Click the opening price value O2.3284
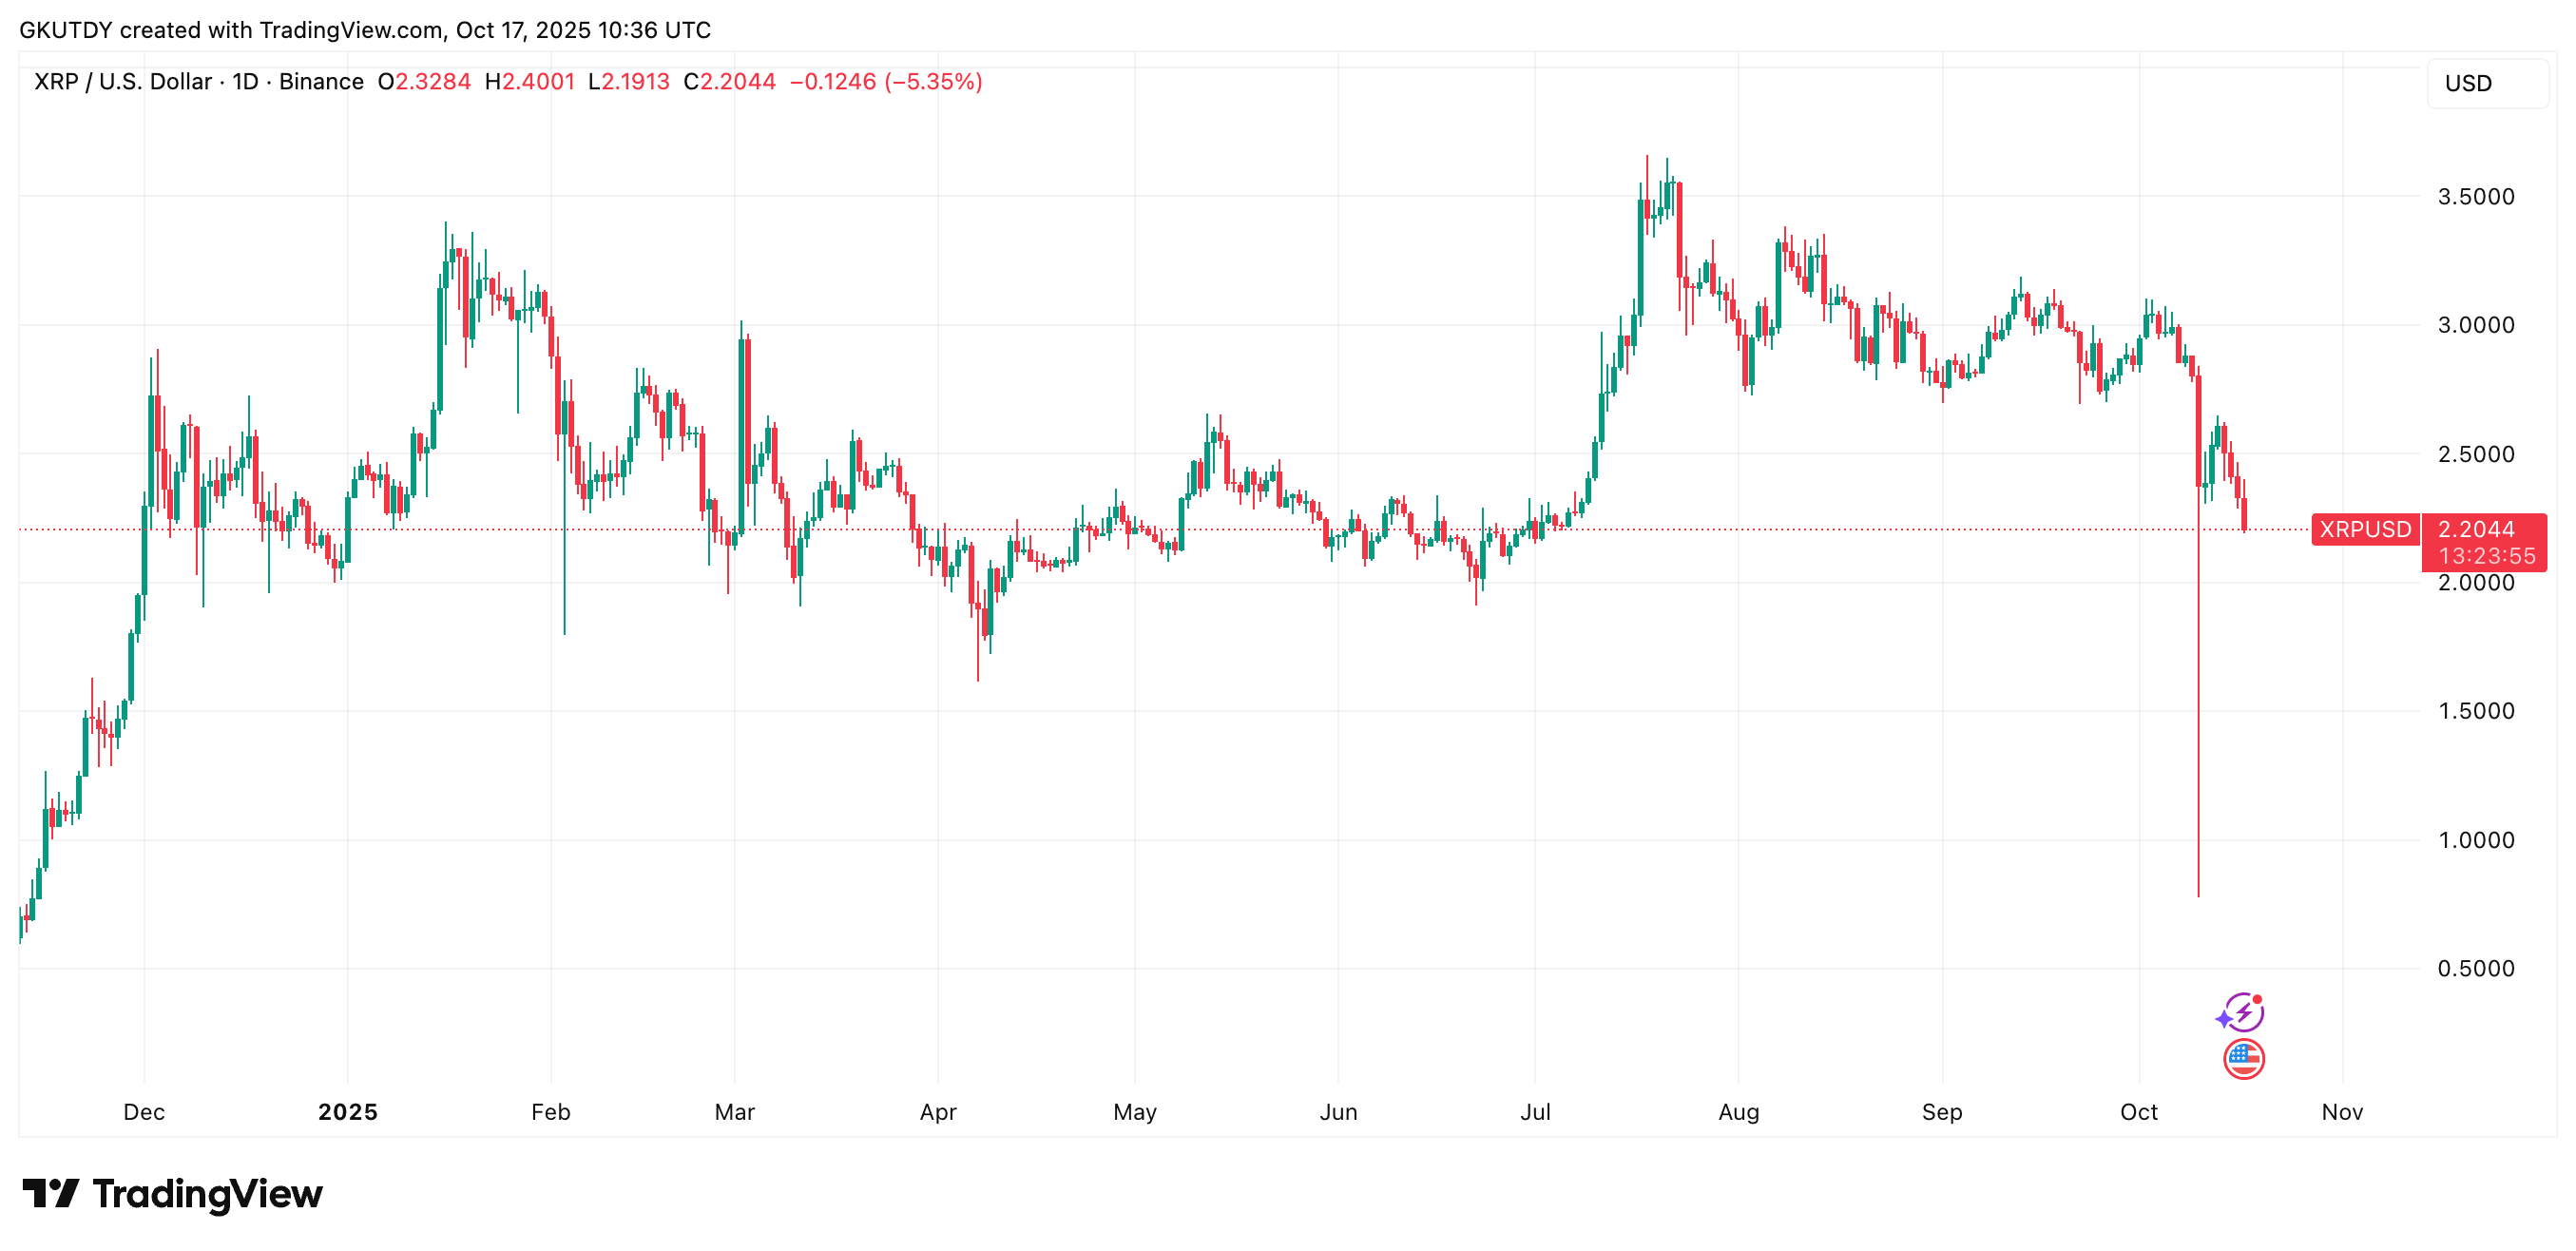This screenshot has width=2576, height=1251. [424, 82]
